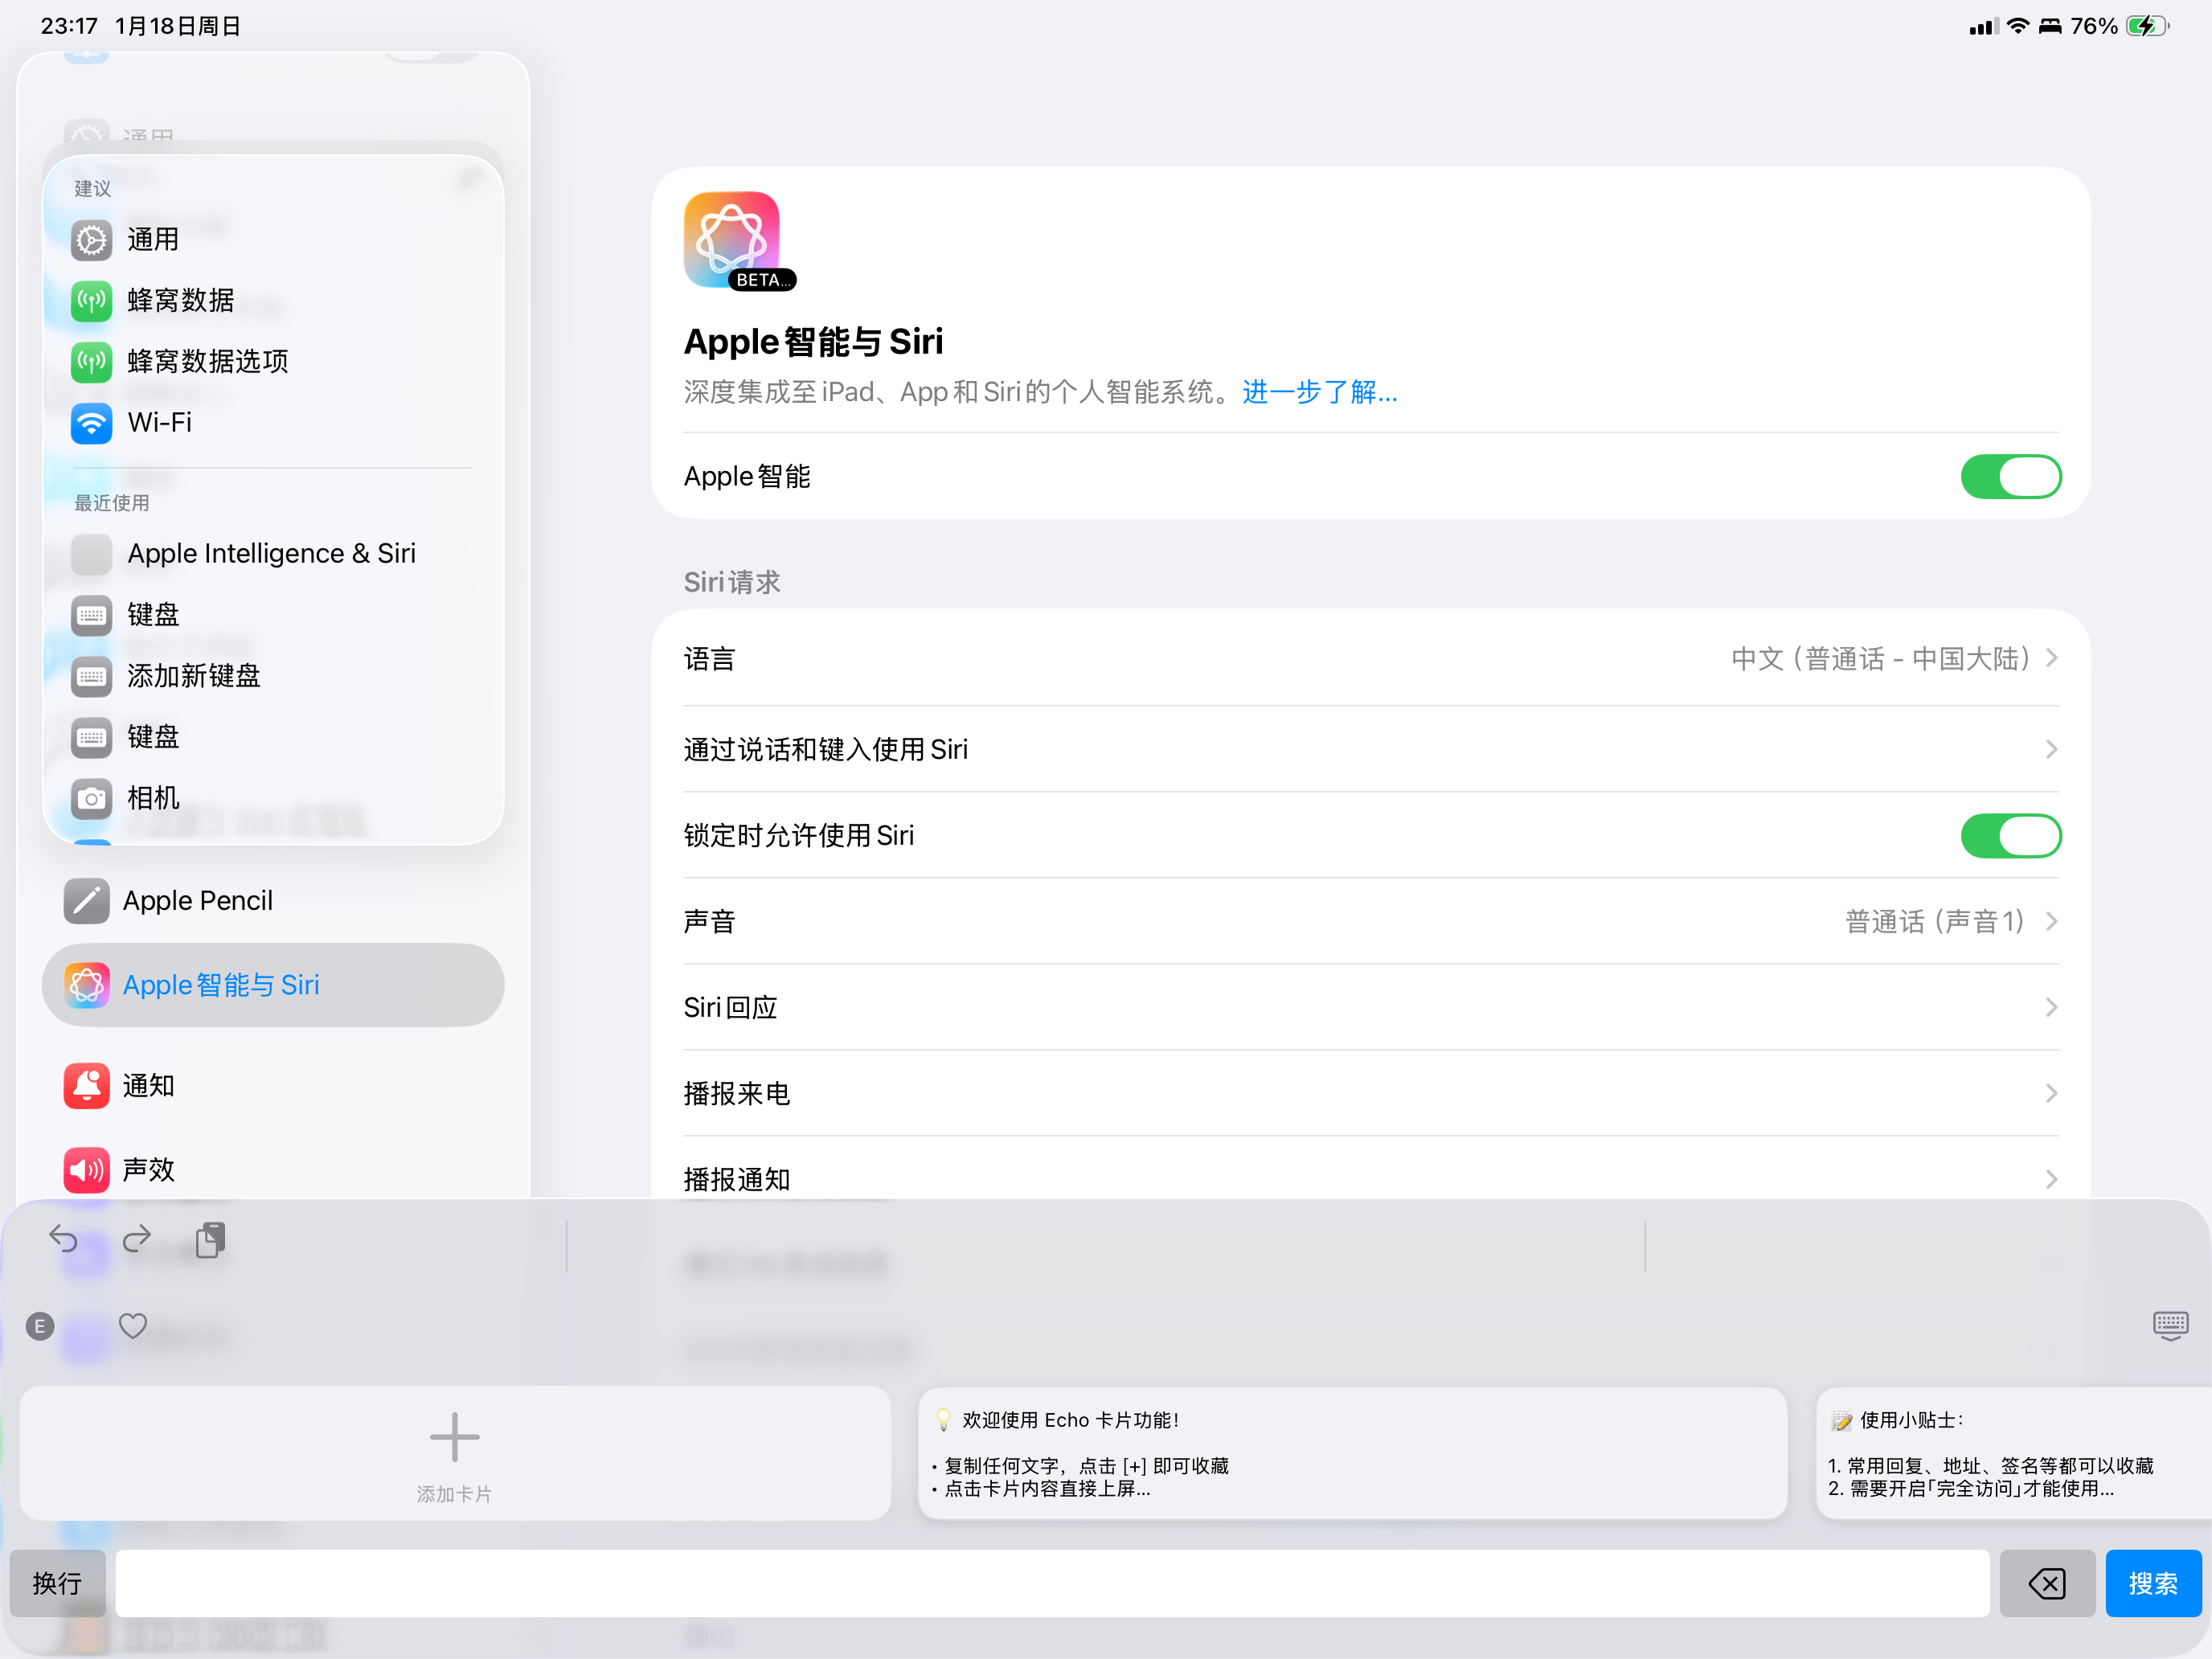The height and width of the screenshot is (1659, 2212).
Task: Hide keyboard with the keyboard dismiss icon
Action: (x=2170, y=1327)
